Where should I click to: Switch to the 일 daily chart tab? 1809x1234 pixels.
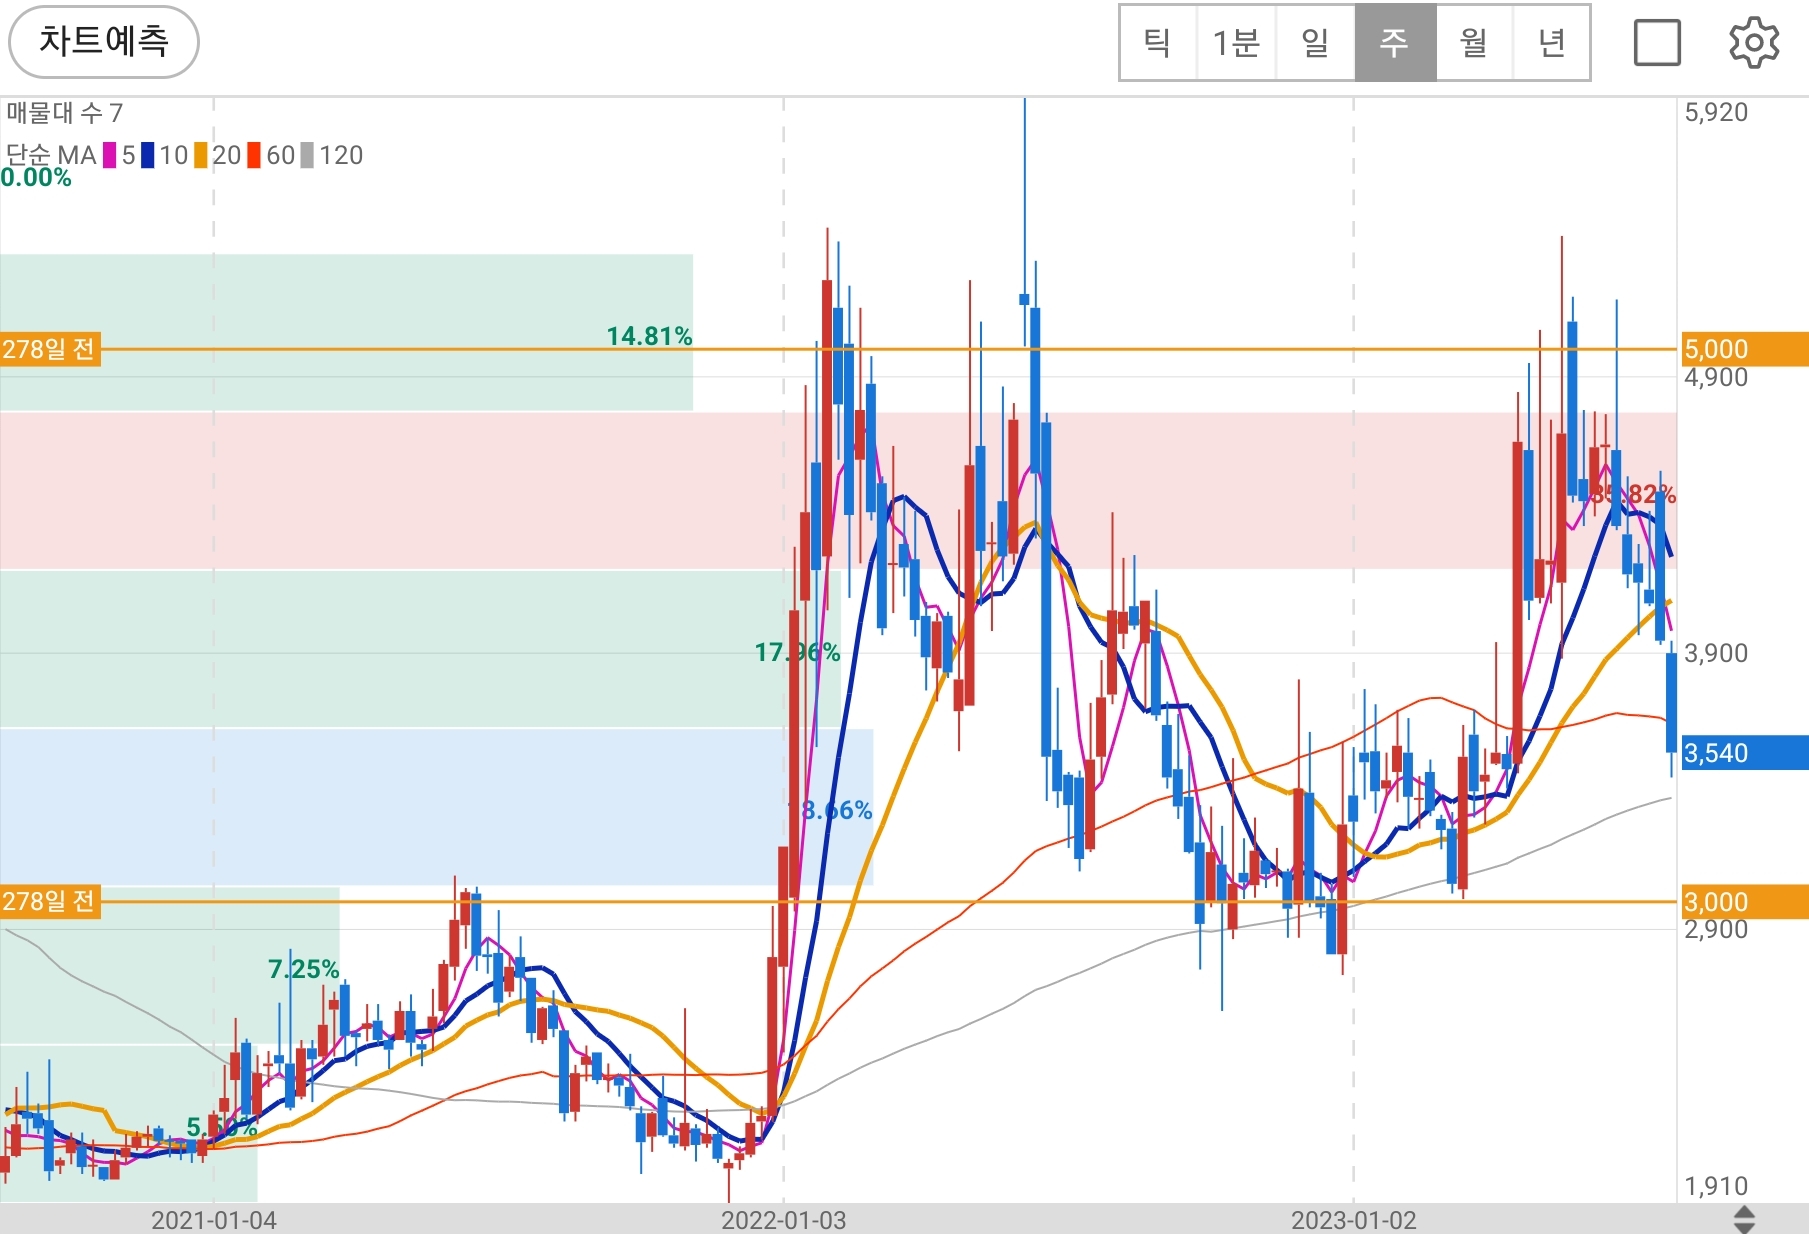[x=1315, y=42]
